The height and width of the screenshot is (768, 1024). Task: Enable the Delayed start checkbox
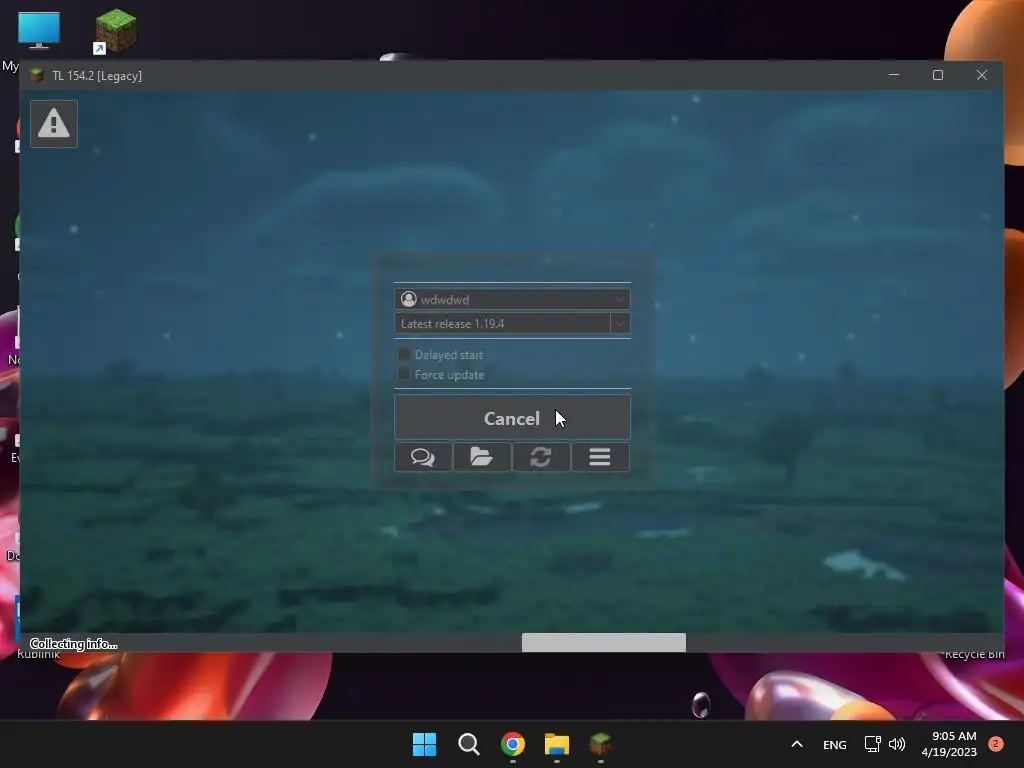click(x=404, y=355)
